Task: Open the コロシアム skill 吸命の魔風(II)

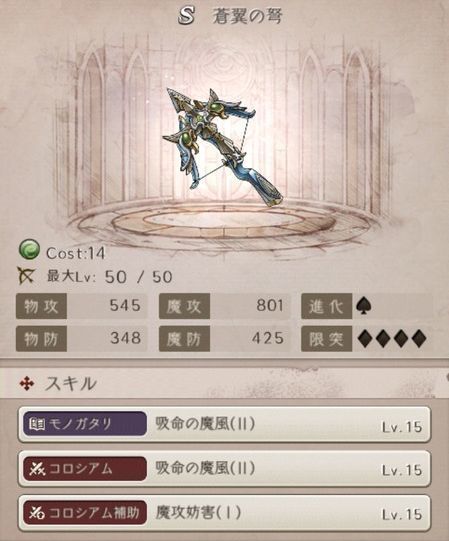Action: [224, 469]
